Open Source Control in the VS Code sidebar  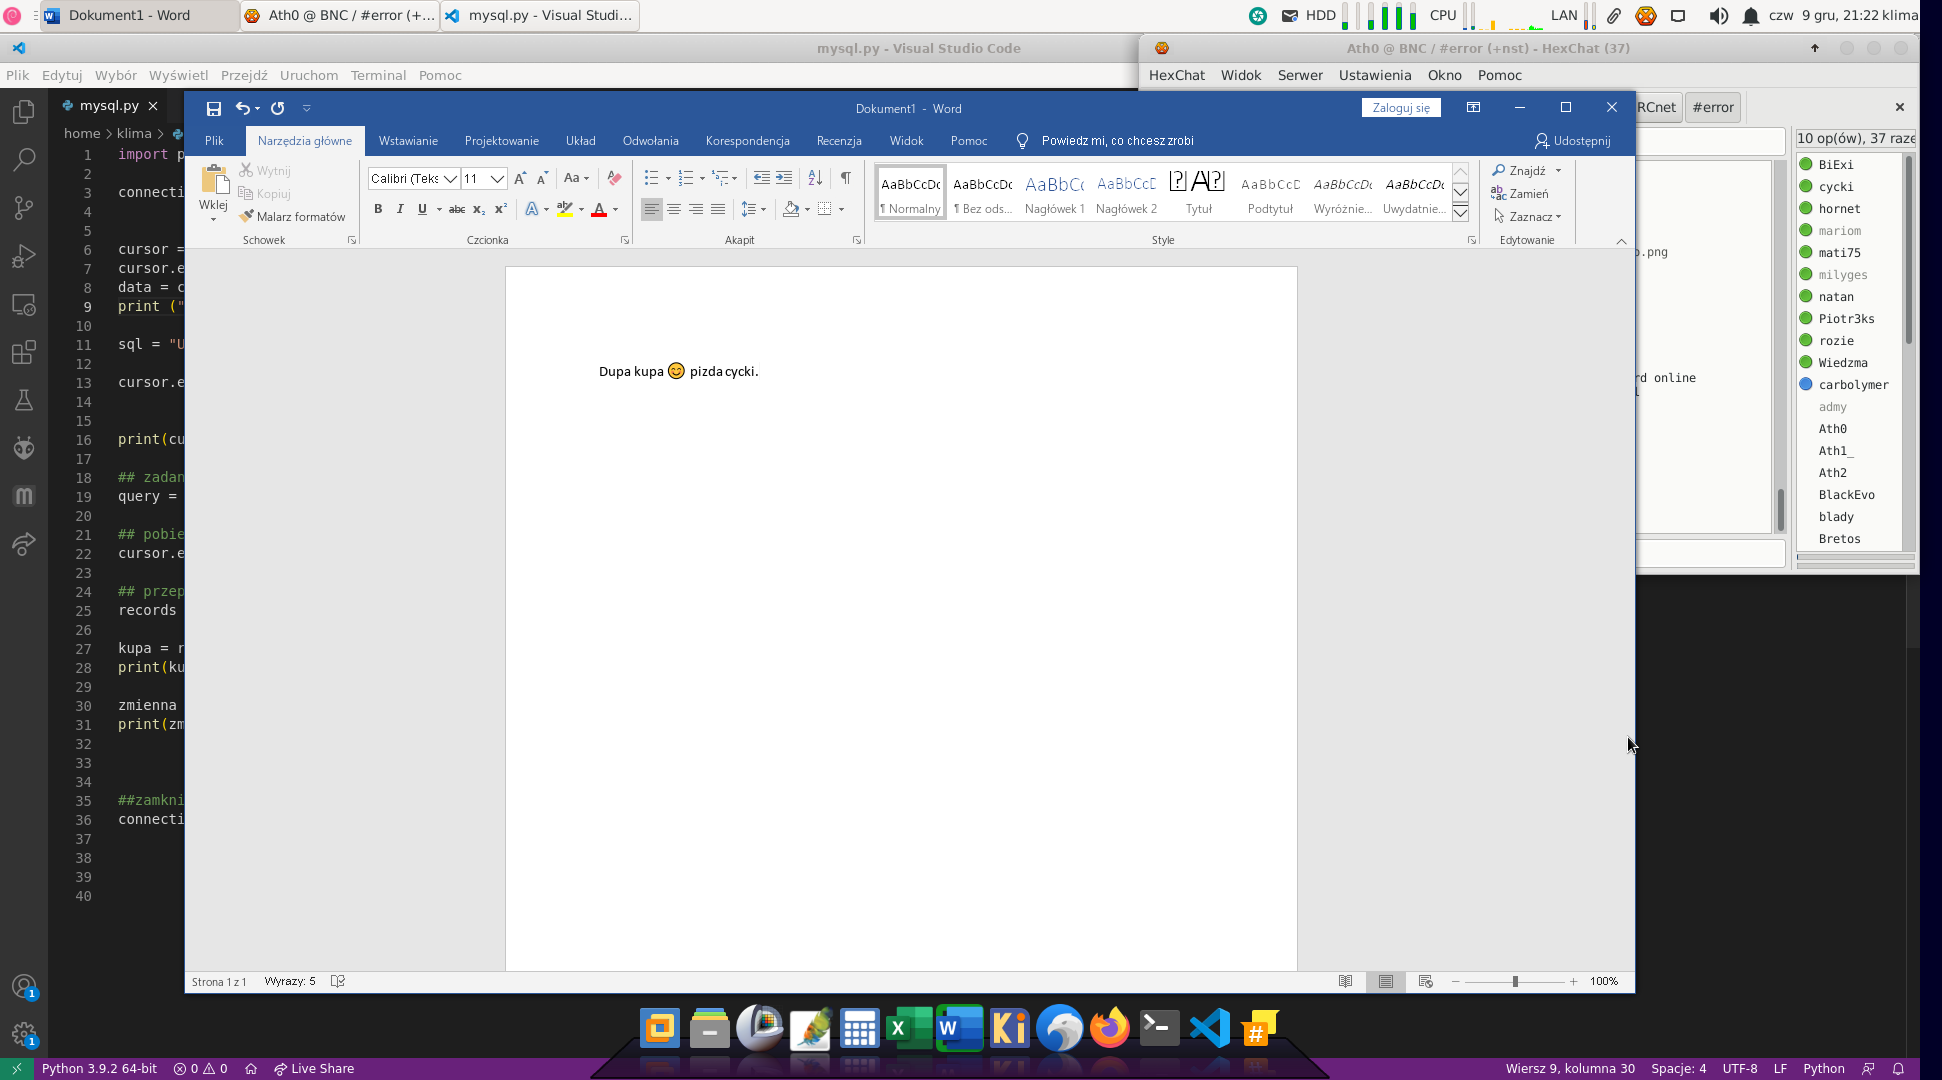24,207
